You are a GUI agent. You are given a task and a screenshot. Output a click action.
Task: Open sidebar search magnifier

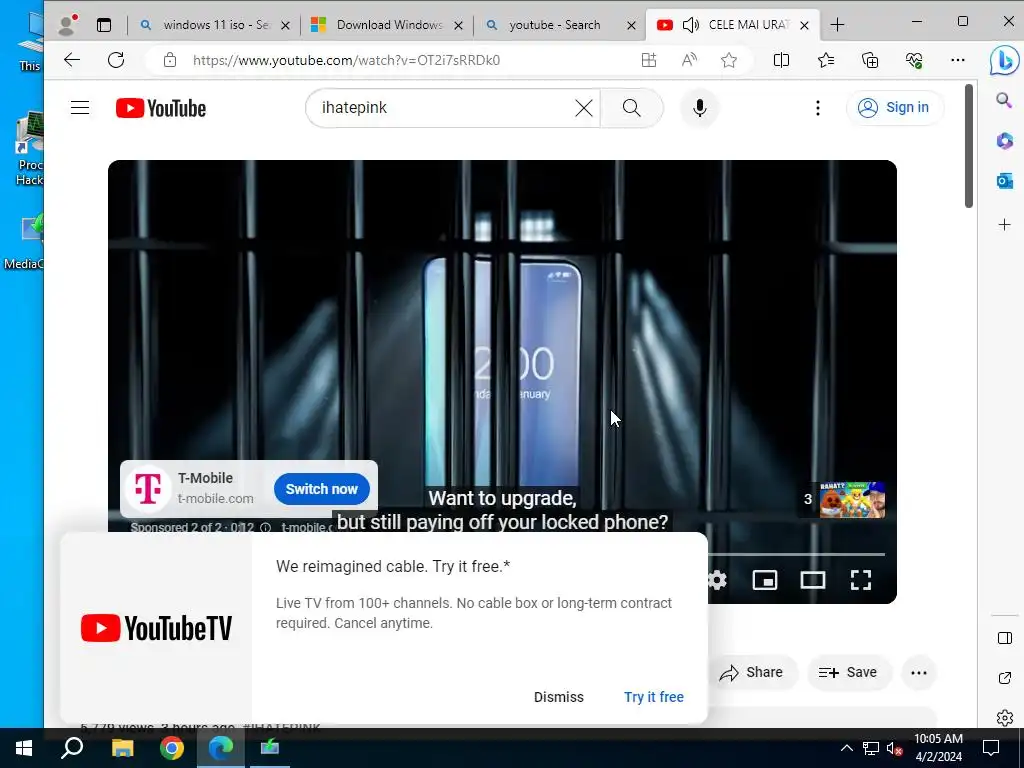click(x=1004, y=100)
